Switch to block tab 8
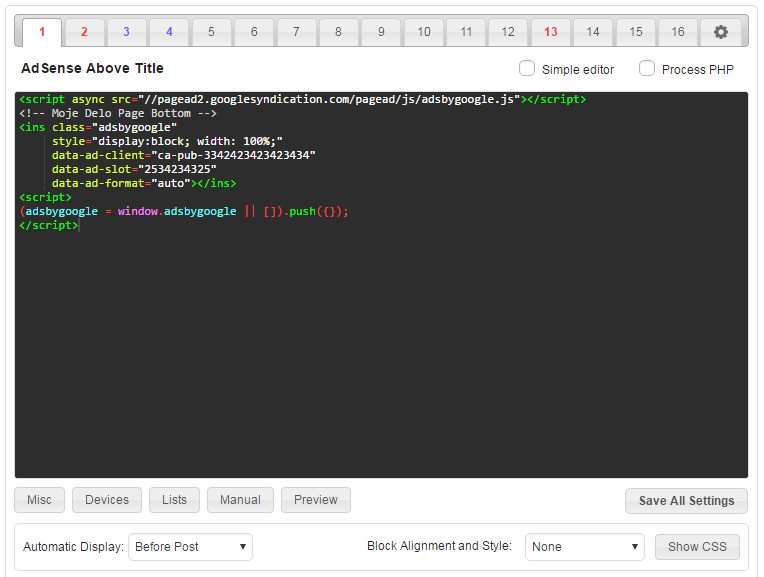764x577 pixels. coord(339,32)
